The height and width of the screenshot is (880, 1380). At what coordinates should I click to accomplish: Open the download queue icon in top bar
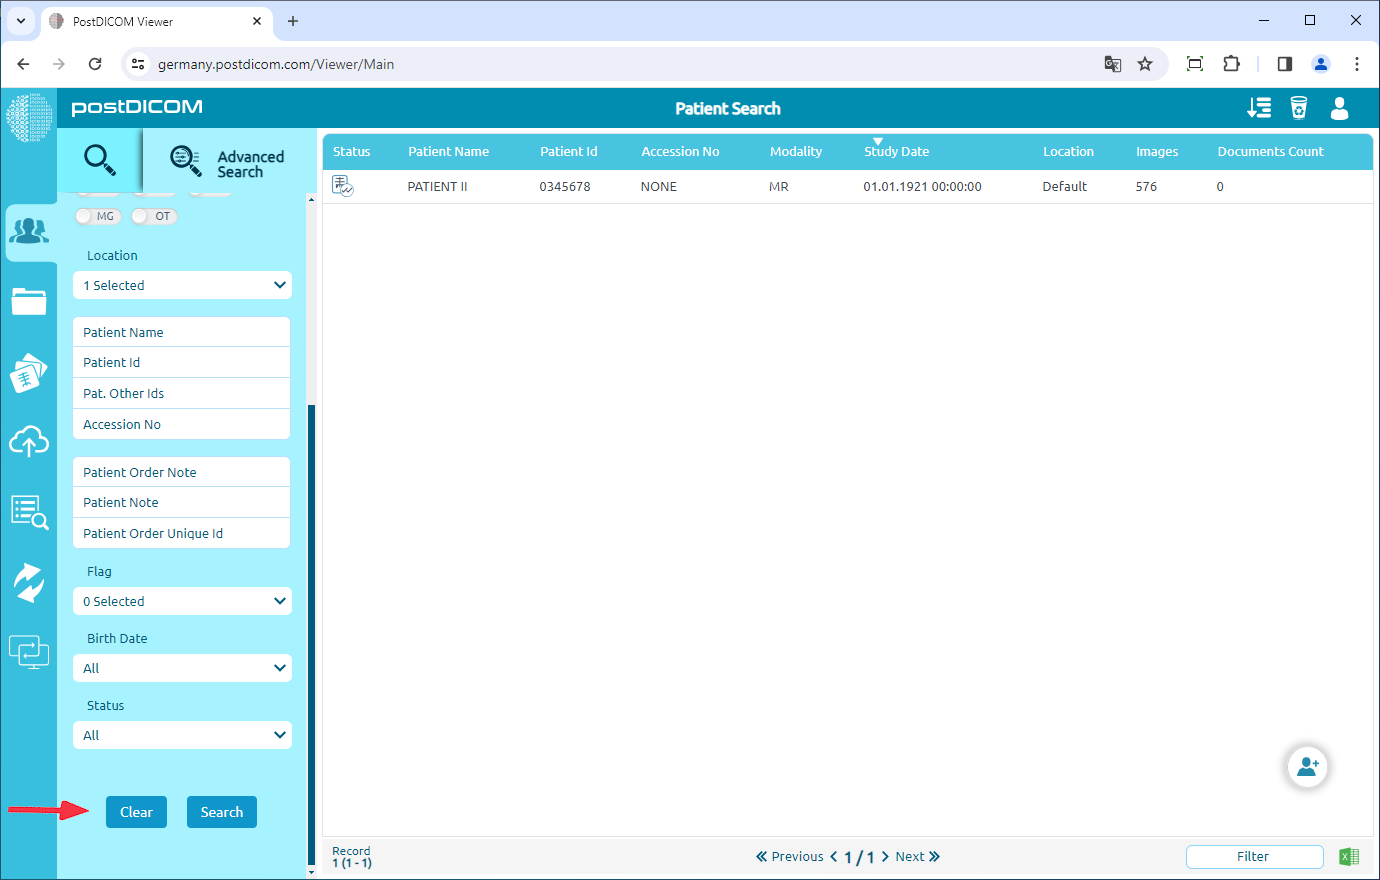[x=1259, y=108]
